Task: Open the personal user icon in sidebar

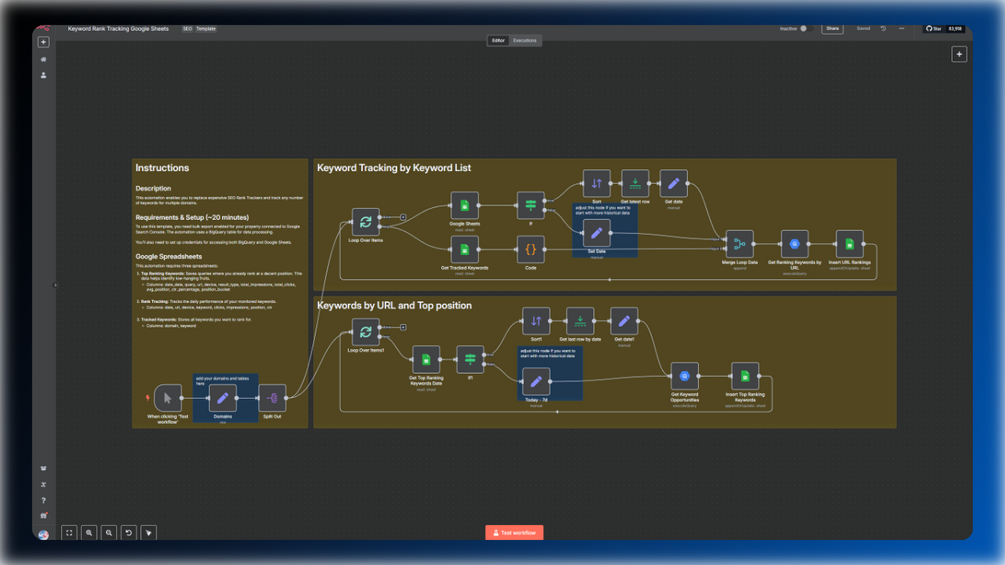Action: coord(44,76)
